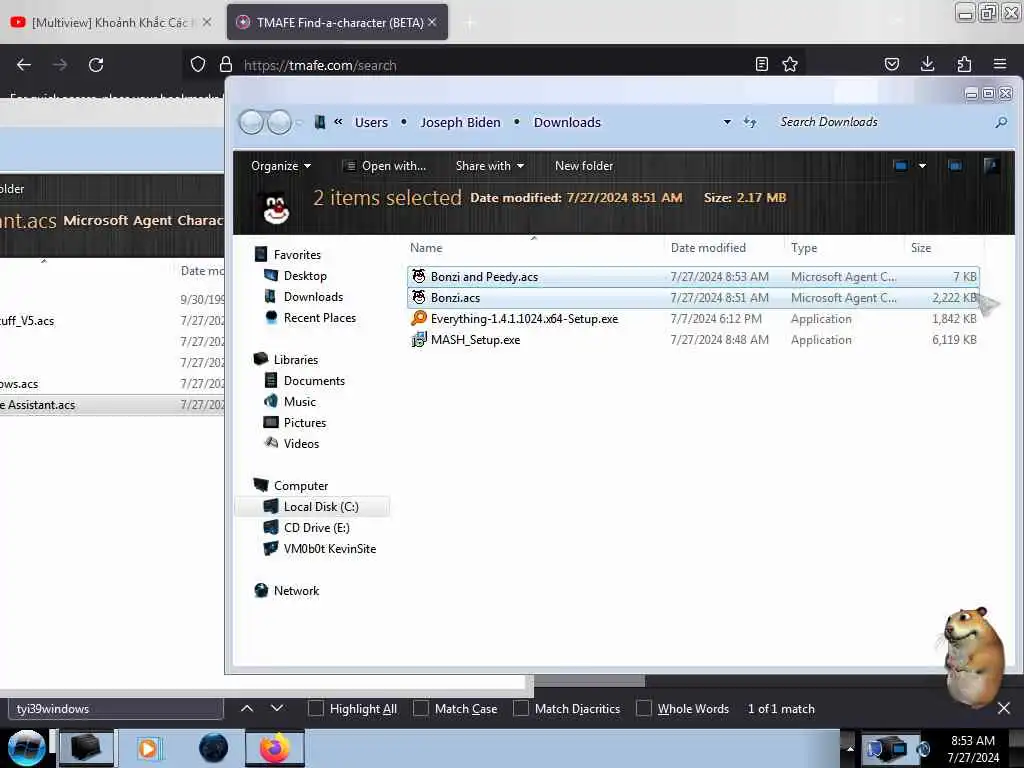Open Recent Places in navigation pane
The height and width of the screenshot is (768, 1024).
coord(320,317)
